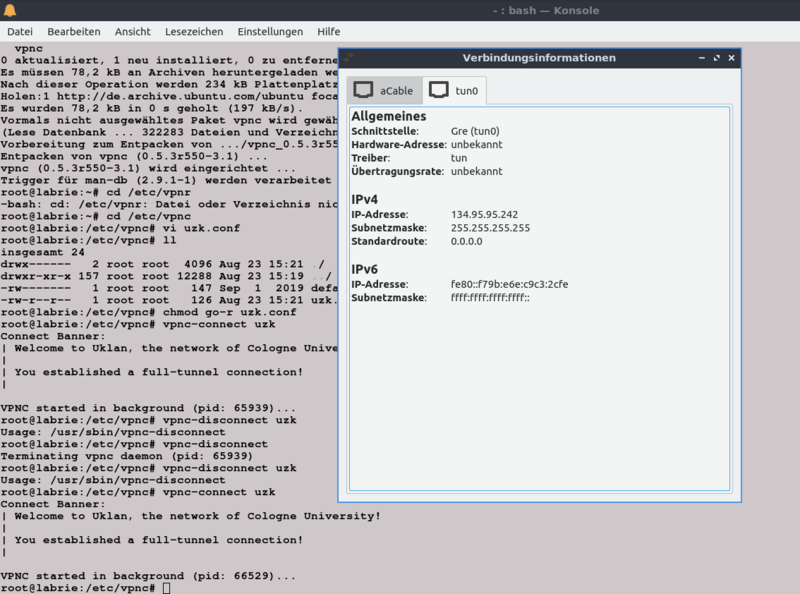The height and width of the screenshot is (594, 800).
Task: Select the tun0 connection tab
Action: [454, 90]
